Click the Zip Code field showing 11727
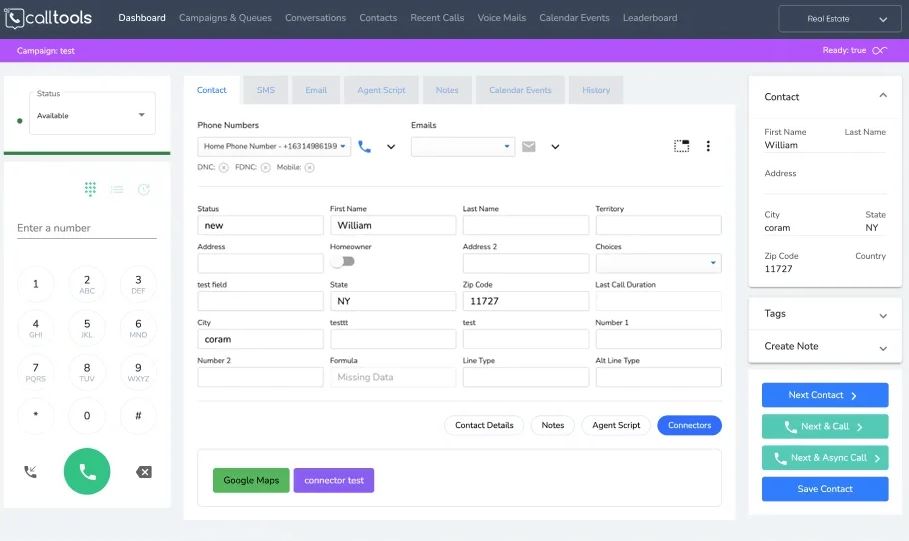Viewport: 909px width, 541px height. pos(526,301)
